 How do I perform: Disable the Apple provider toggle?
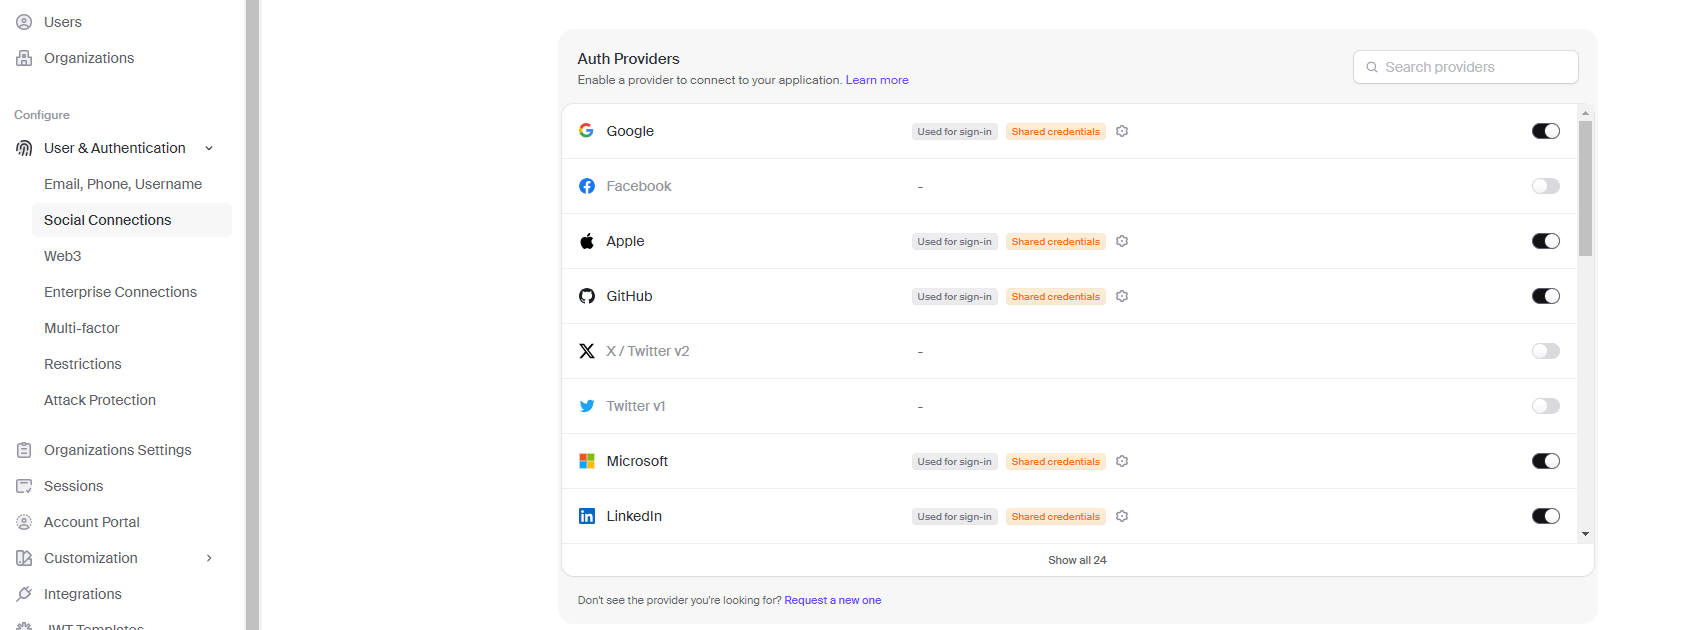(1546, 241)
